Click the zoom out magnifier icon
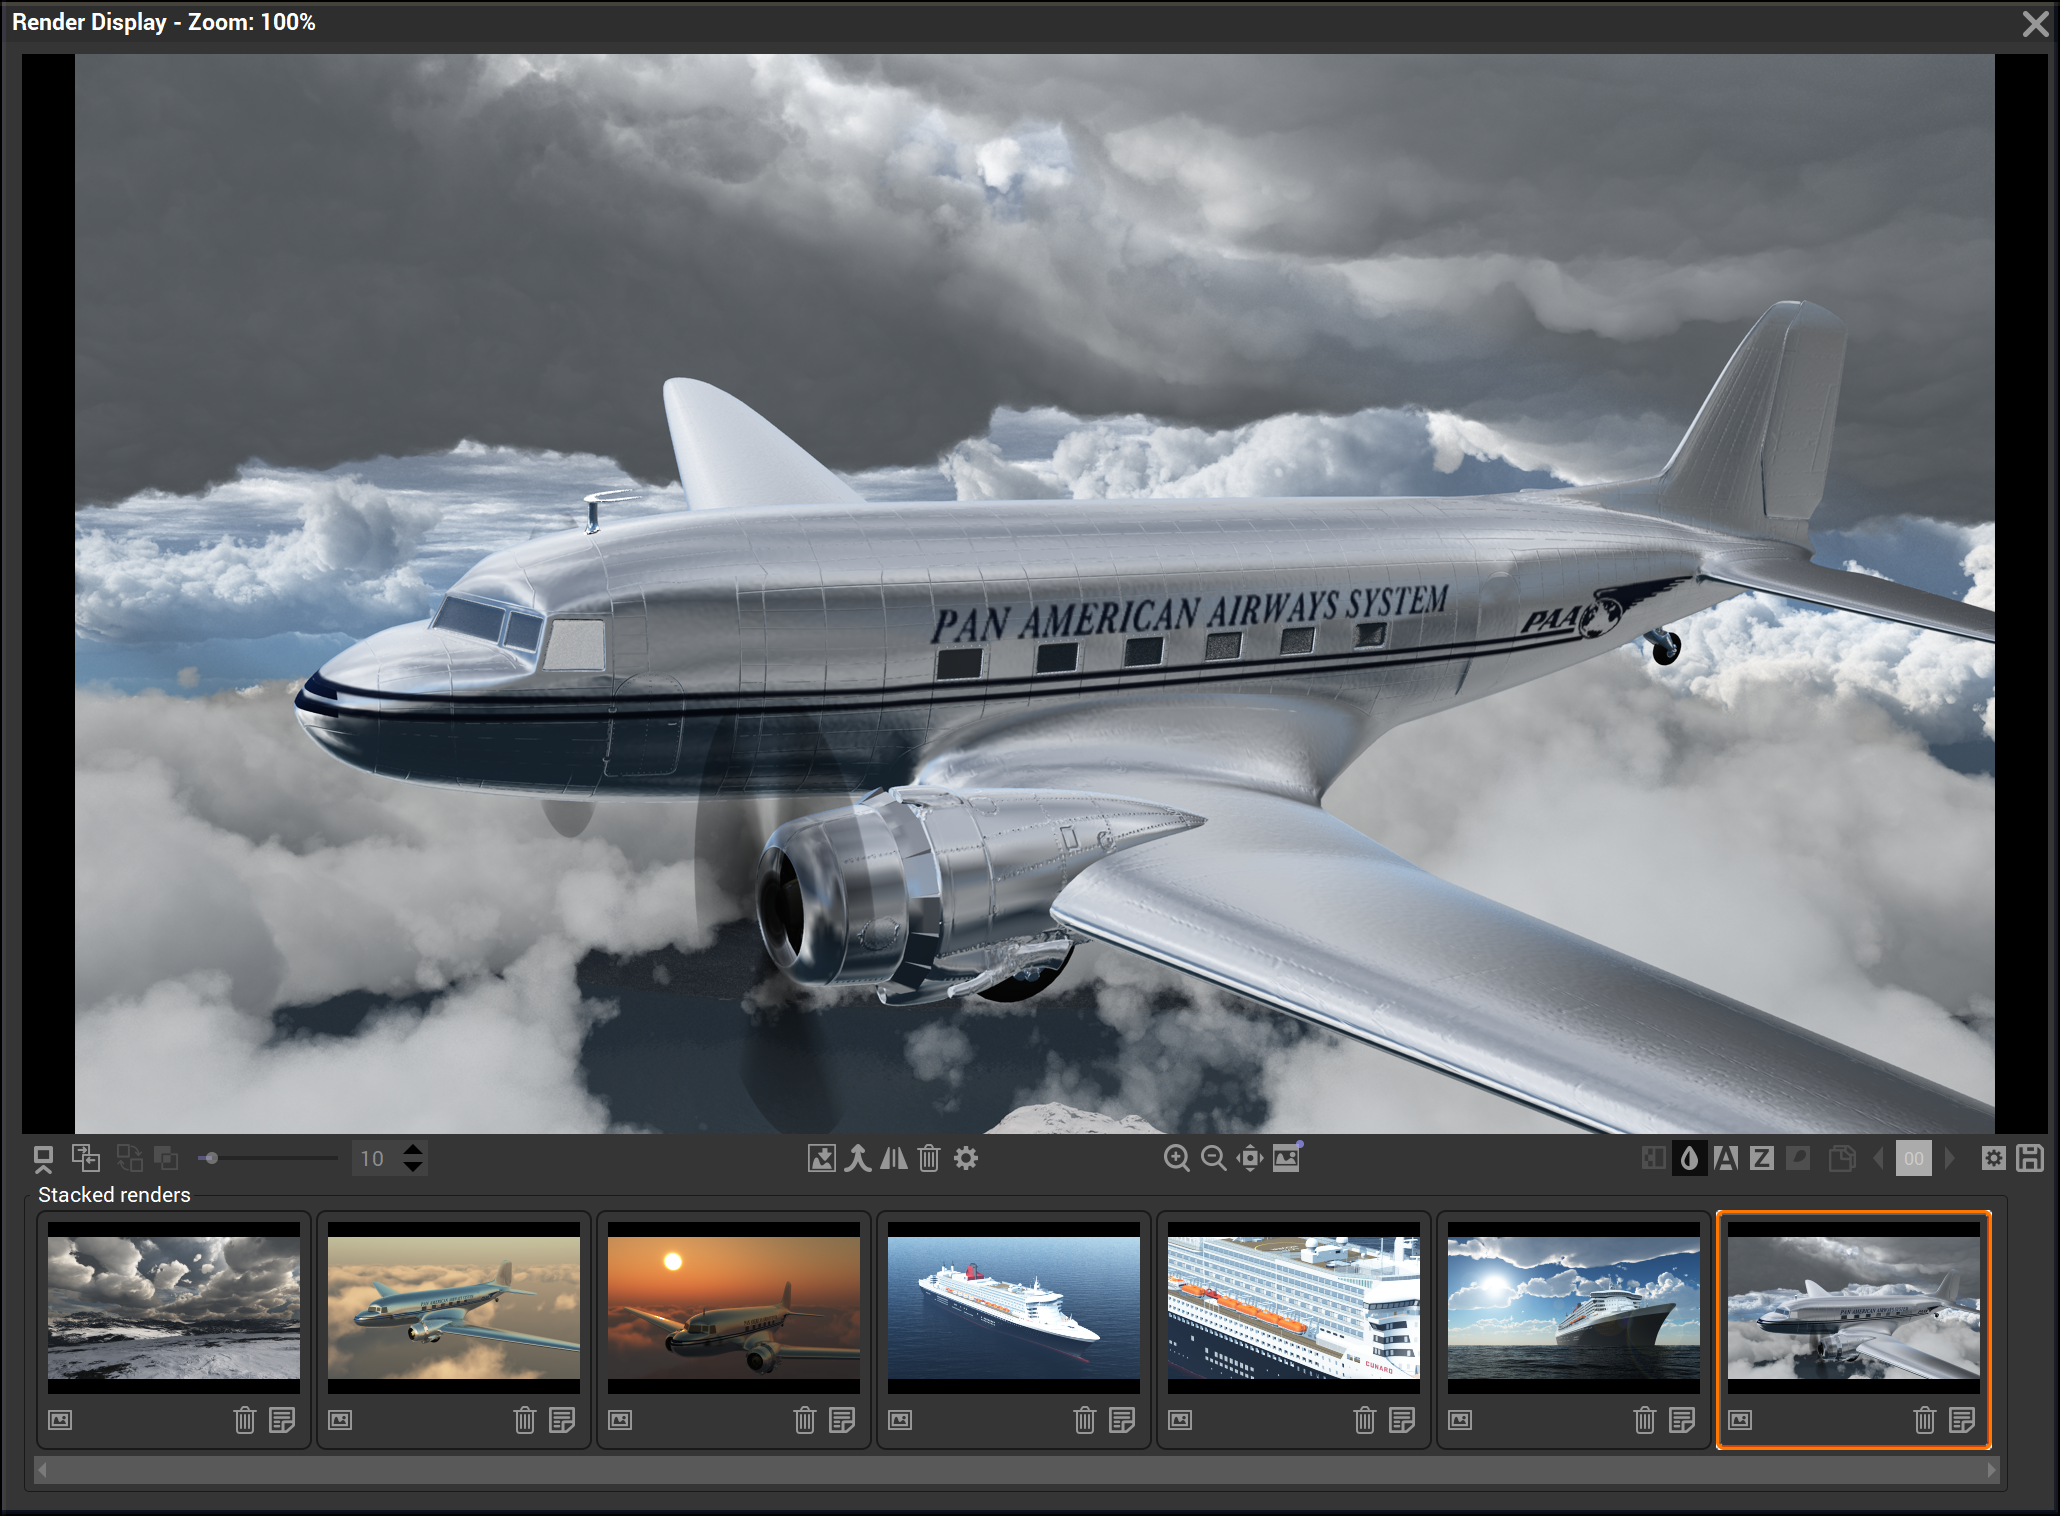 tap(1213, 1158)
